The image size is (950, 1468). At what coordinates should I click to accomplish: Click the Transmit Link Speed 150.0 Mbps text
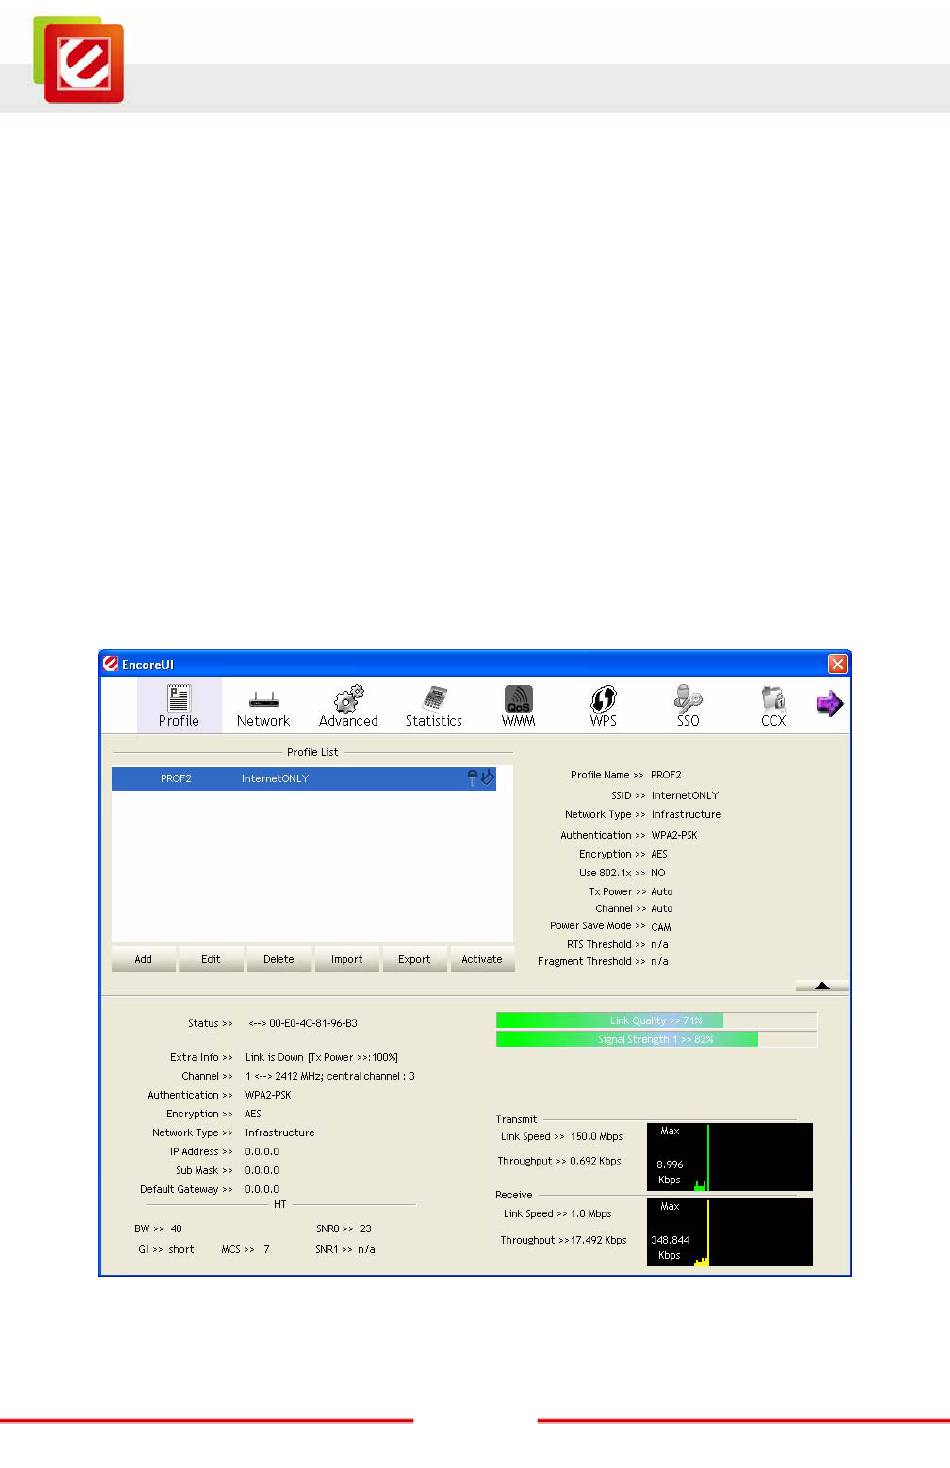[562, 1136]
